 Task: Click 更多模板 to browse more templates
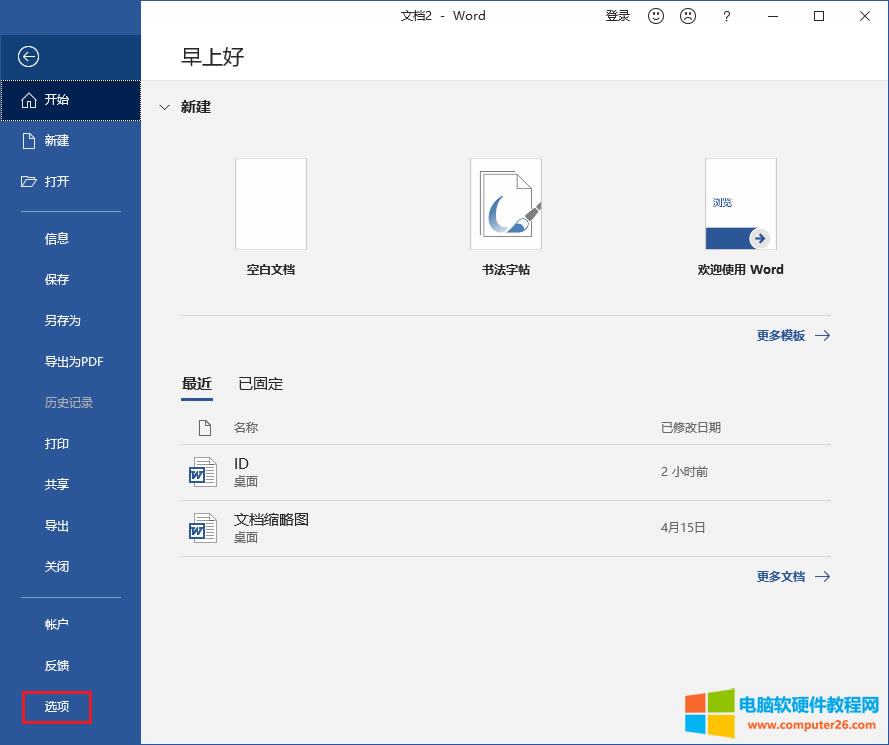pos(783,335)
